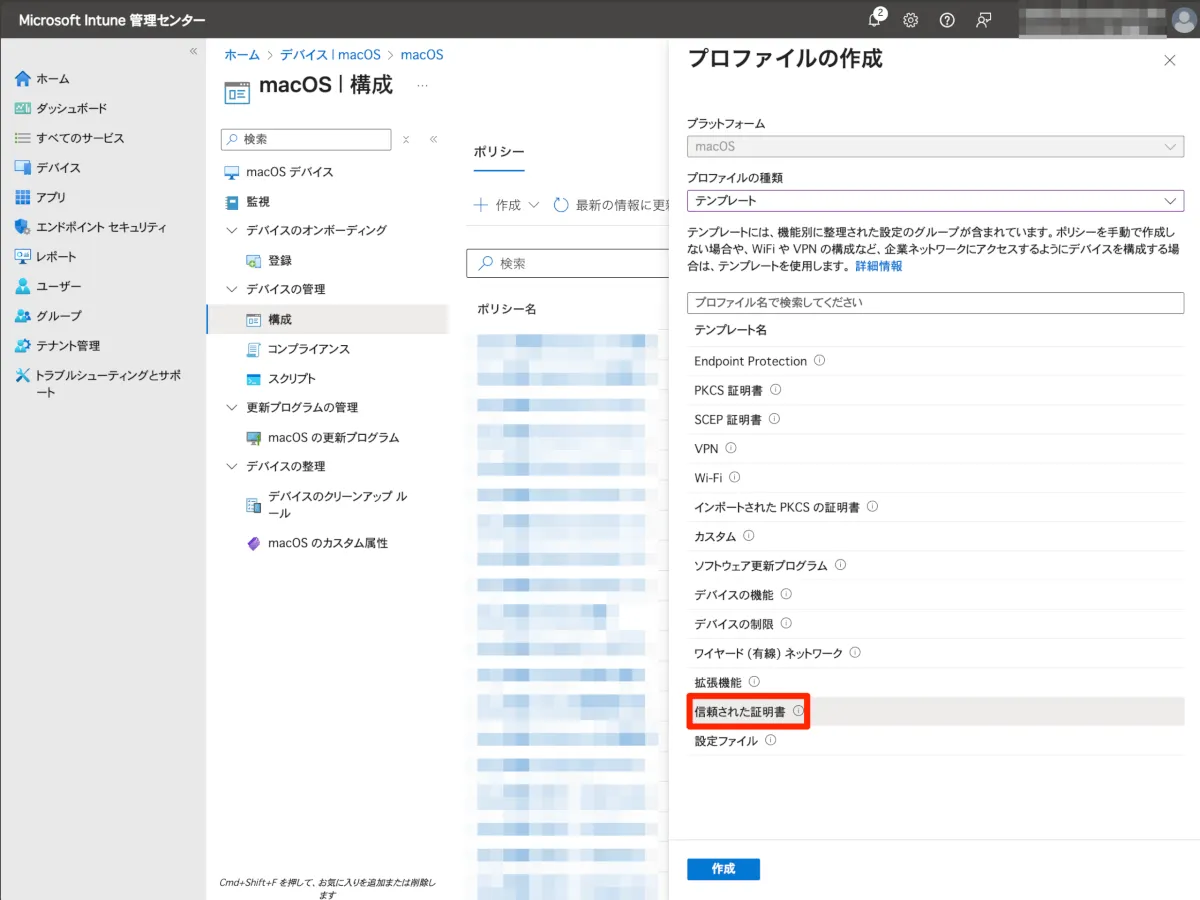Viewport: 1200px width, 900px height.
Task: Click the info icon beside Wi-Fi template
Action: pyautogui.click(x=735, y=477)
